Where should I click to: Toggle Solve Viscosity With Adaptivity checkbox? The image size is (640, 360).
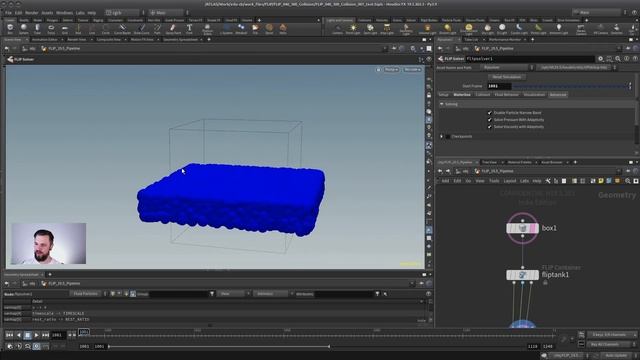click(x=489, y=127)
